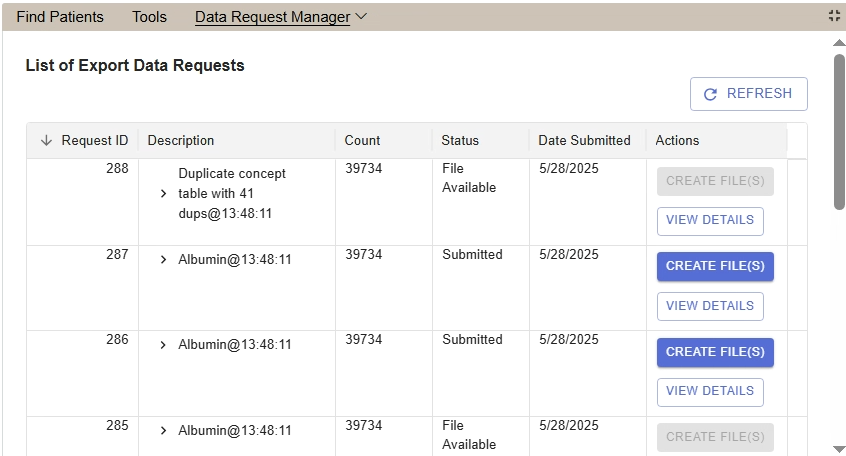This screenshot has width=846, height=456.
Task: Click Create File(s) for request 287
Action: click(x=715, y=266)
